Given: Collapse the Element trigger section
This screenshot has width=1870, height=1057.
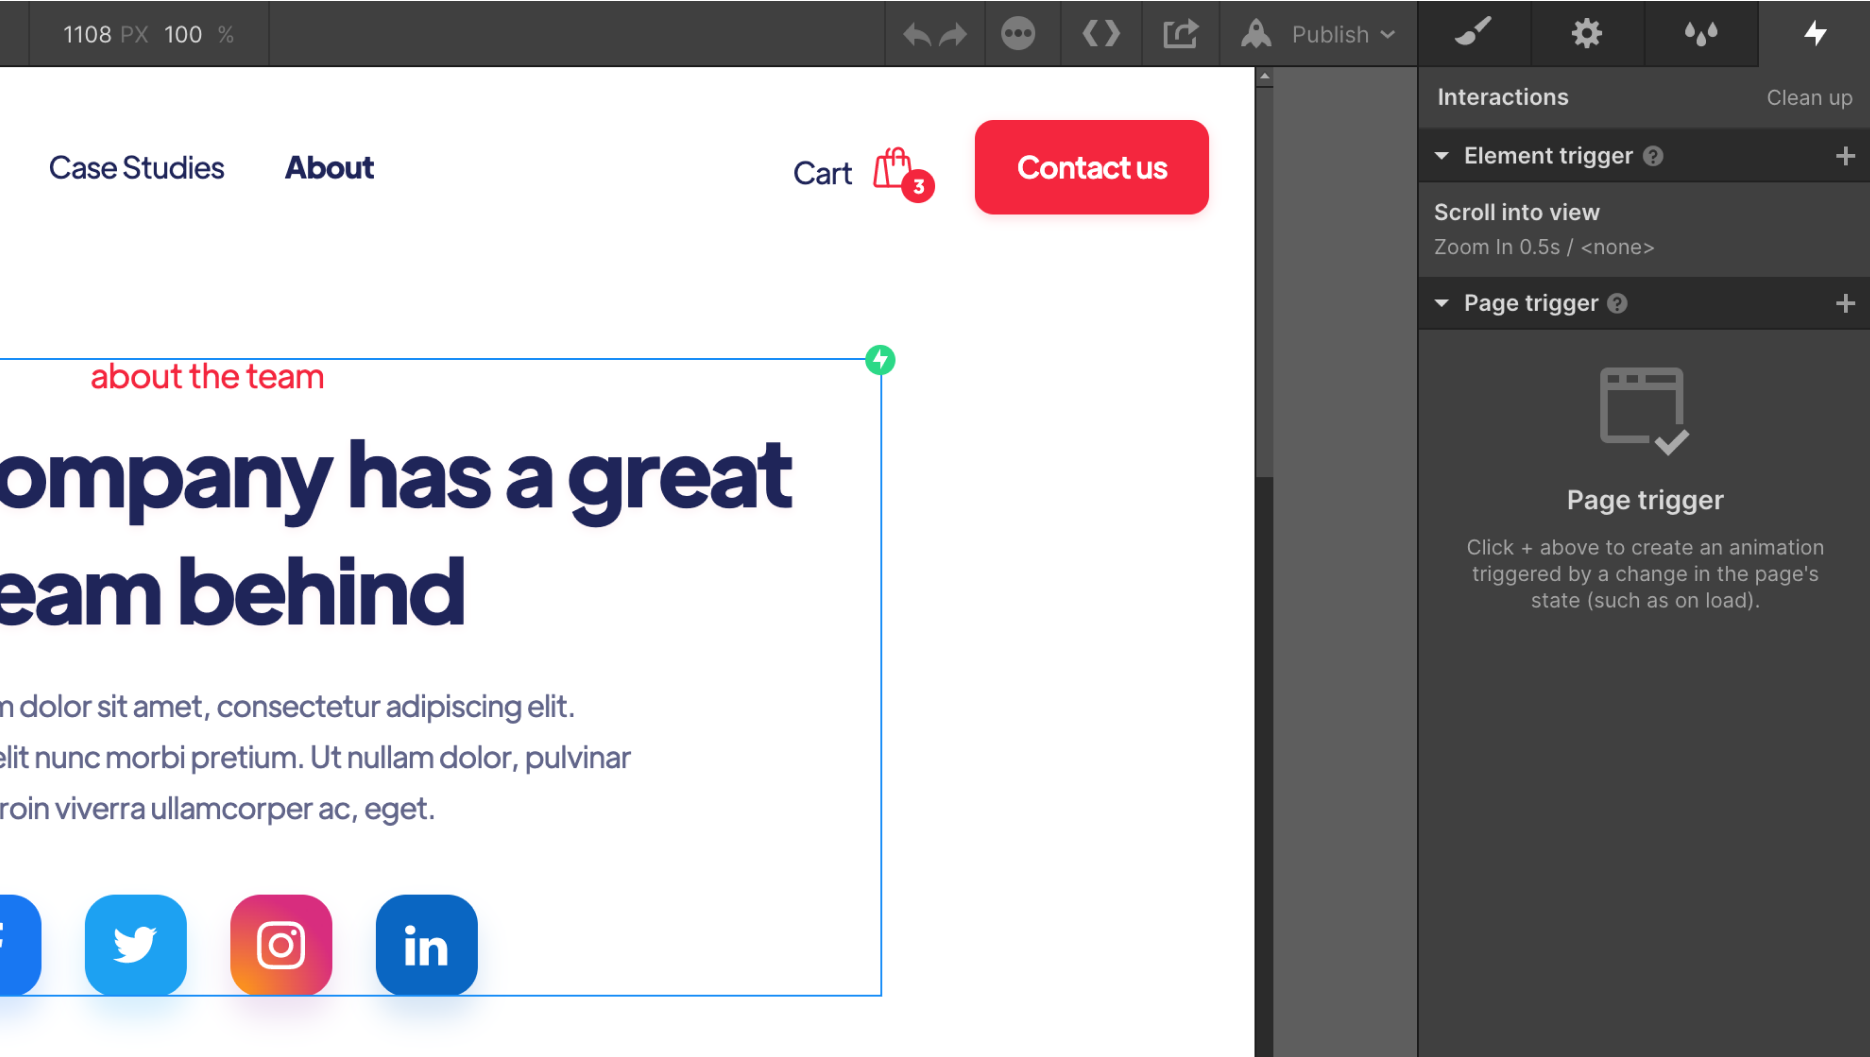Looking at the screenshot, I should point(1441,156).
